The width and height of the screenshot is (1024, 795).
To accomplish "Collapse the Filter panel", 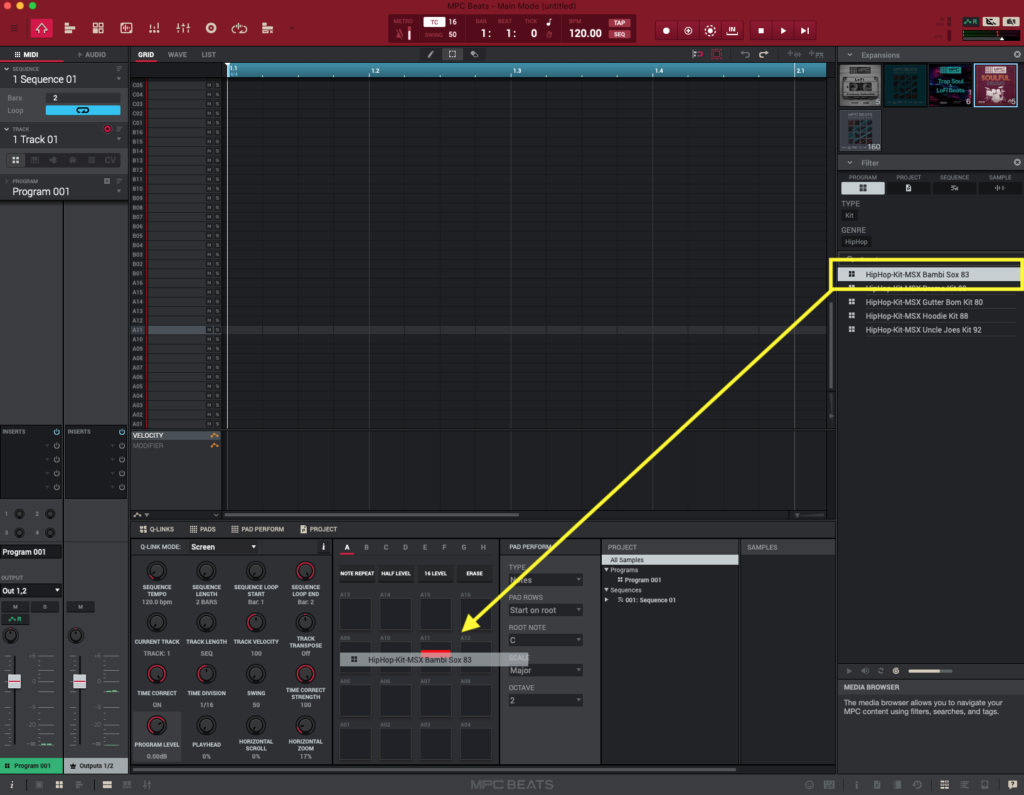I will [850, 163].
